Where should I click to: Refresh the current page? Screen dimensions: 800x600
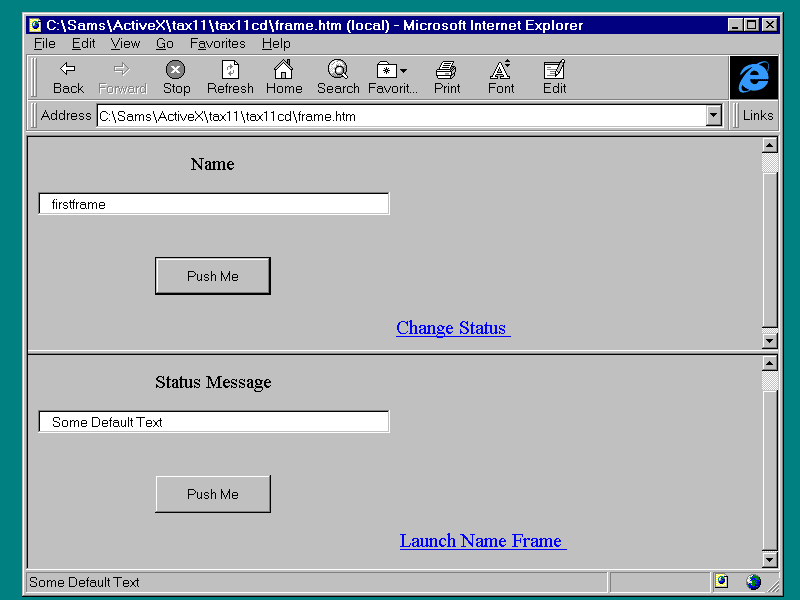(230, 76)
